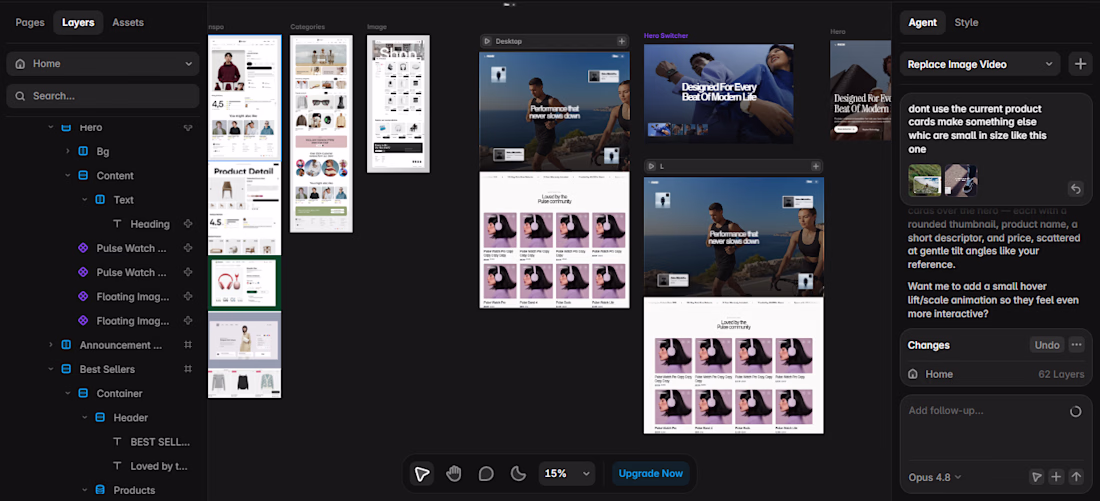Select the Hero Switcher canvas preview

(x=718, y=94)
